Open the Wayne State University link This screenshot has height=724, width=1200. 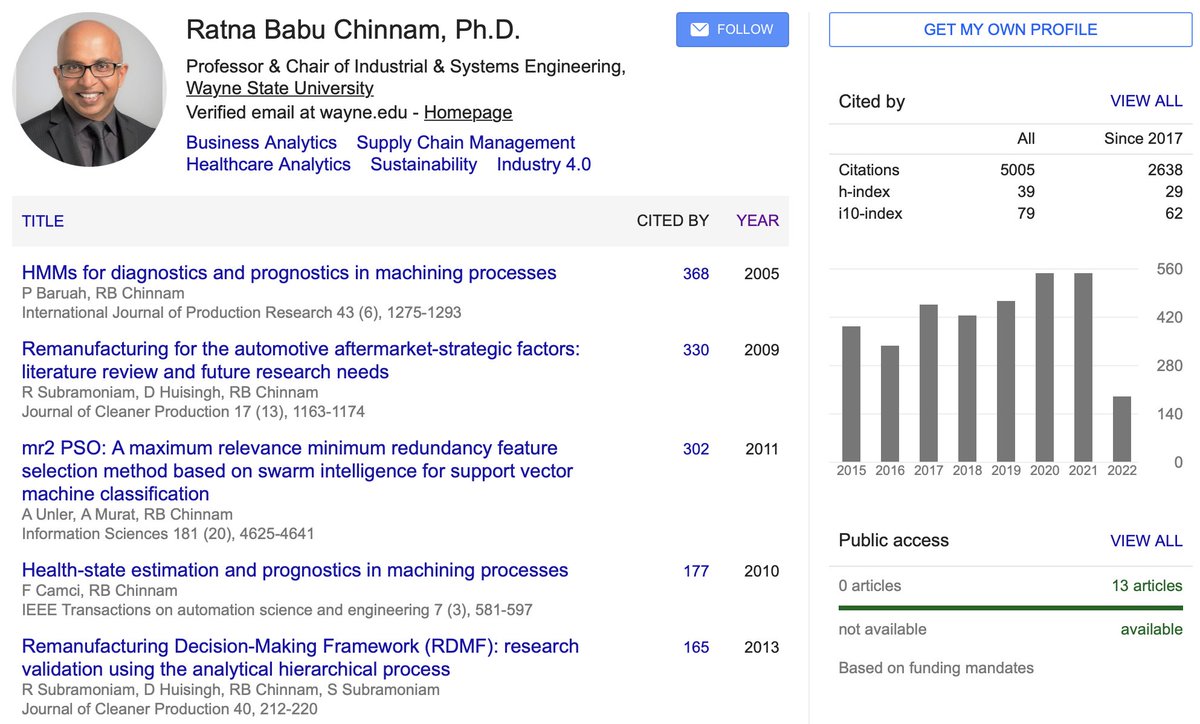click(x=280, y=88)
